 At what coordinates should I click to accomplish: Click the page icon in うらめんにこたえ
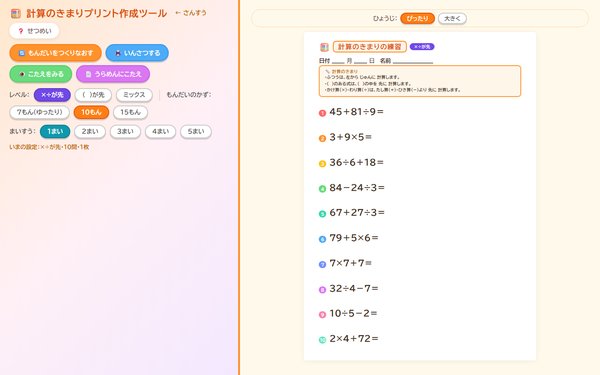[x=88, y=74]
